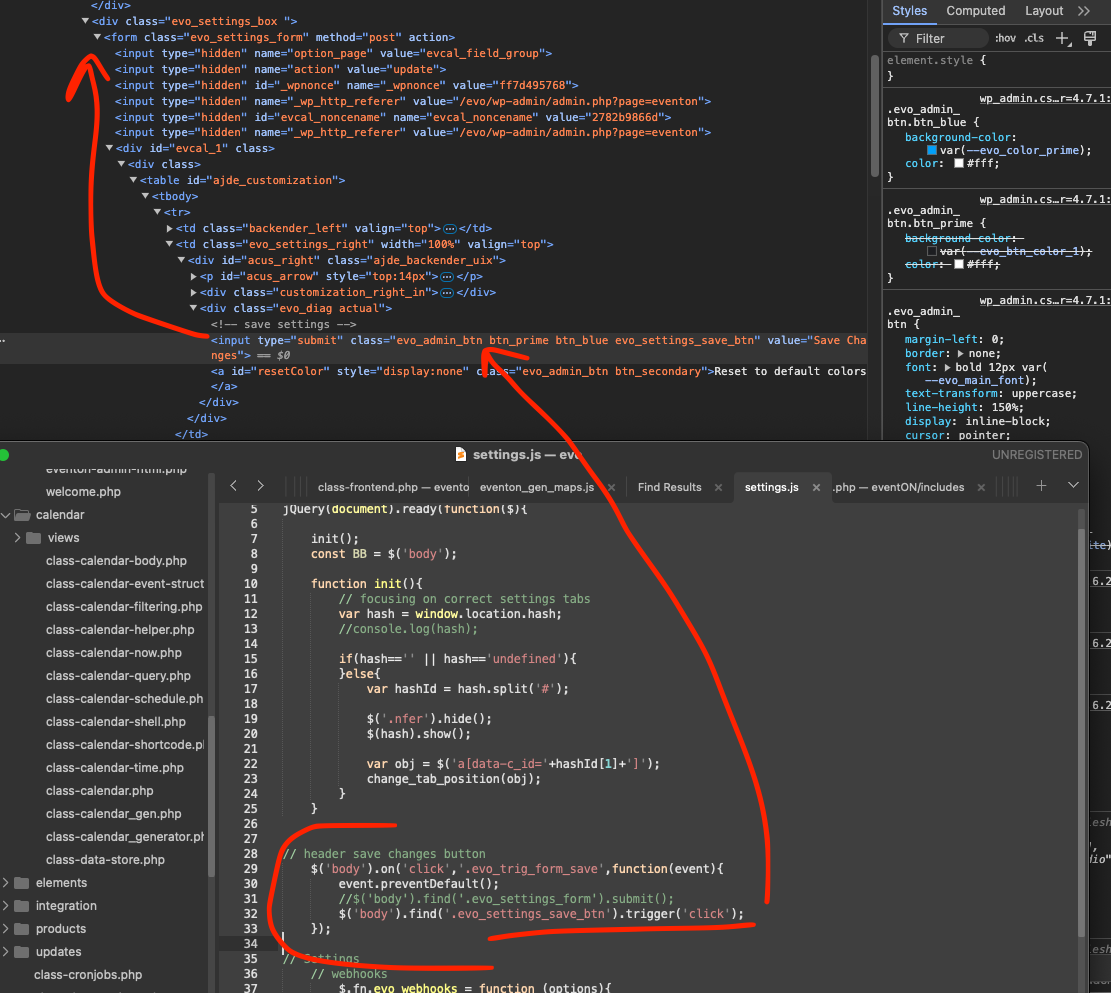
Task: Show more DevTools sidebar tabs chevron
Action: coord(1083,11)
